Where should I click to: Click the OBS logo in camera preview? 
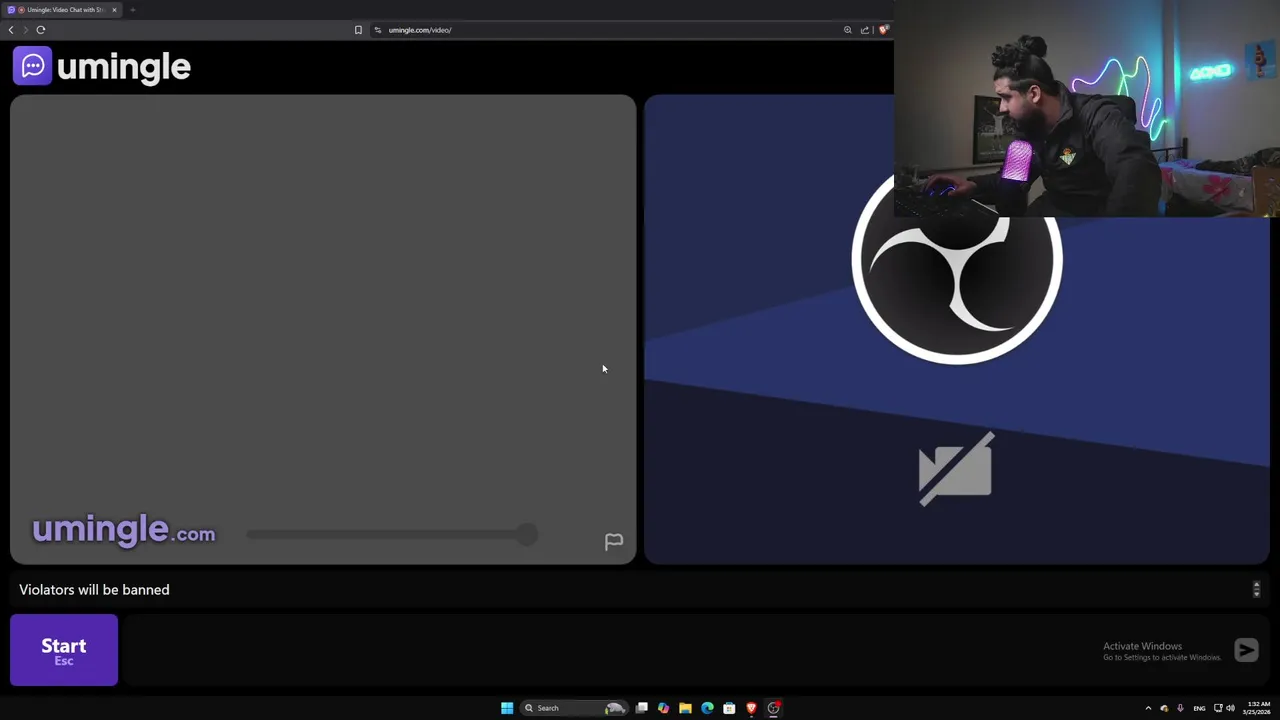(x=957, y=260)
